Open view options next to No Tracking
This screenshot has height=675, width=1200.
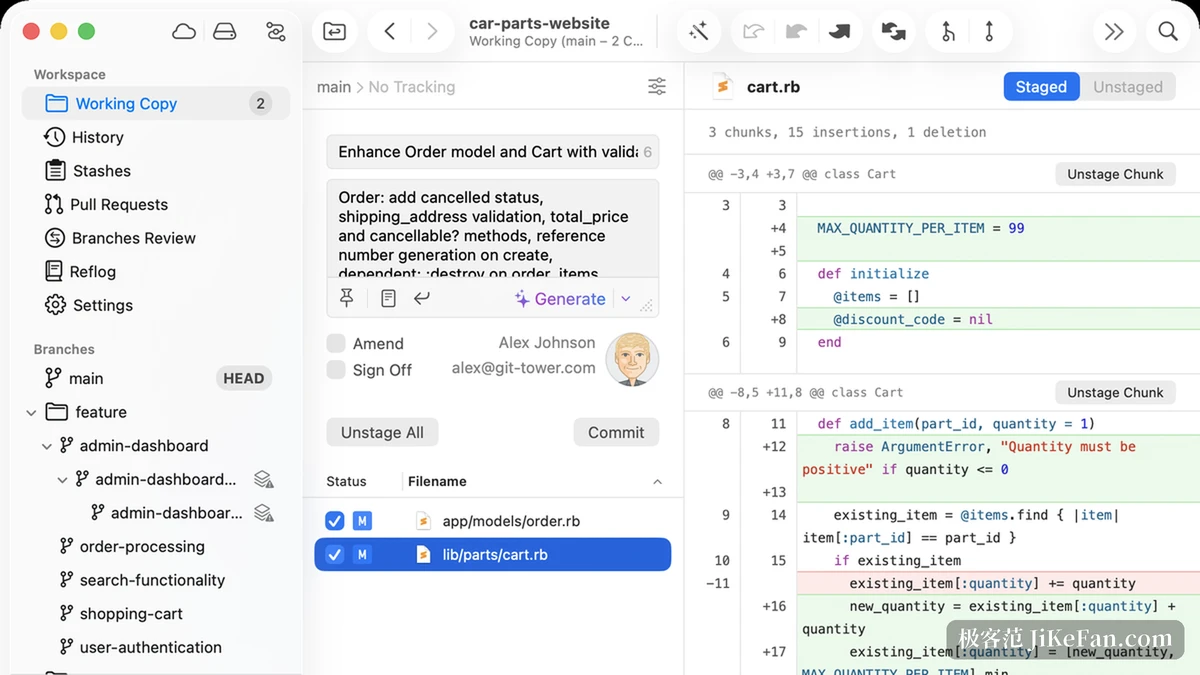pos(657,87)
